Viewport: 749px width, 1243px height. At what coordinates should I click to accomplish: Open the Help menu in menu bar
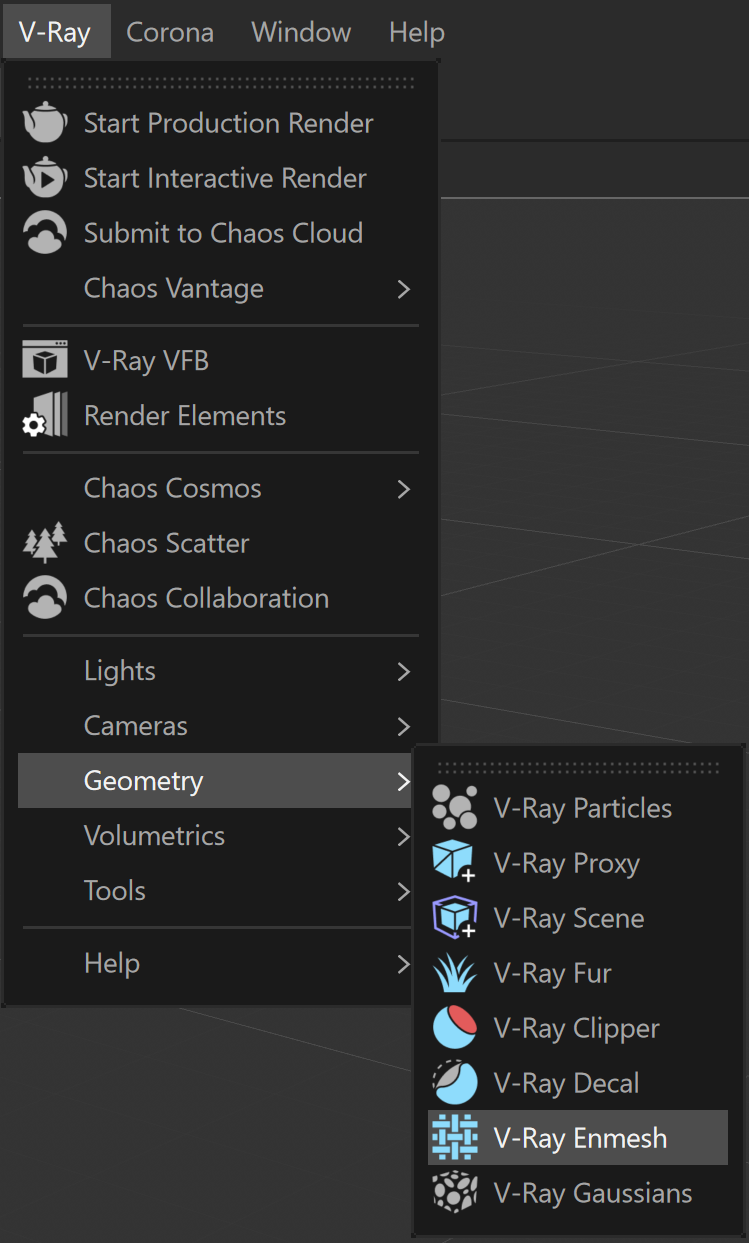[417, 32]
